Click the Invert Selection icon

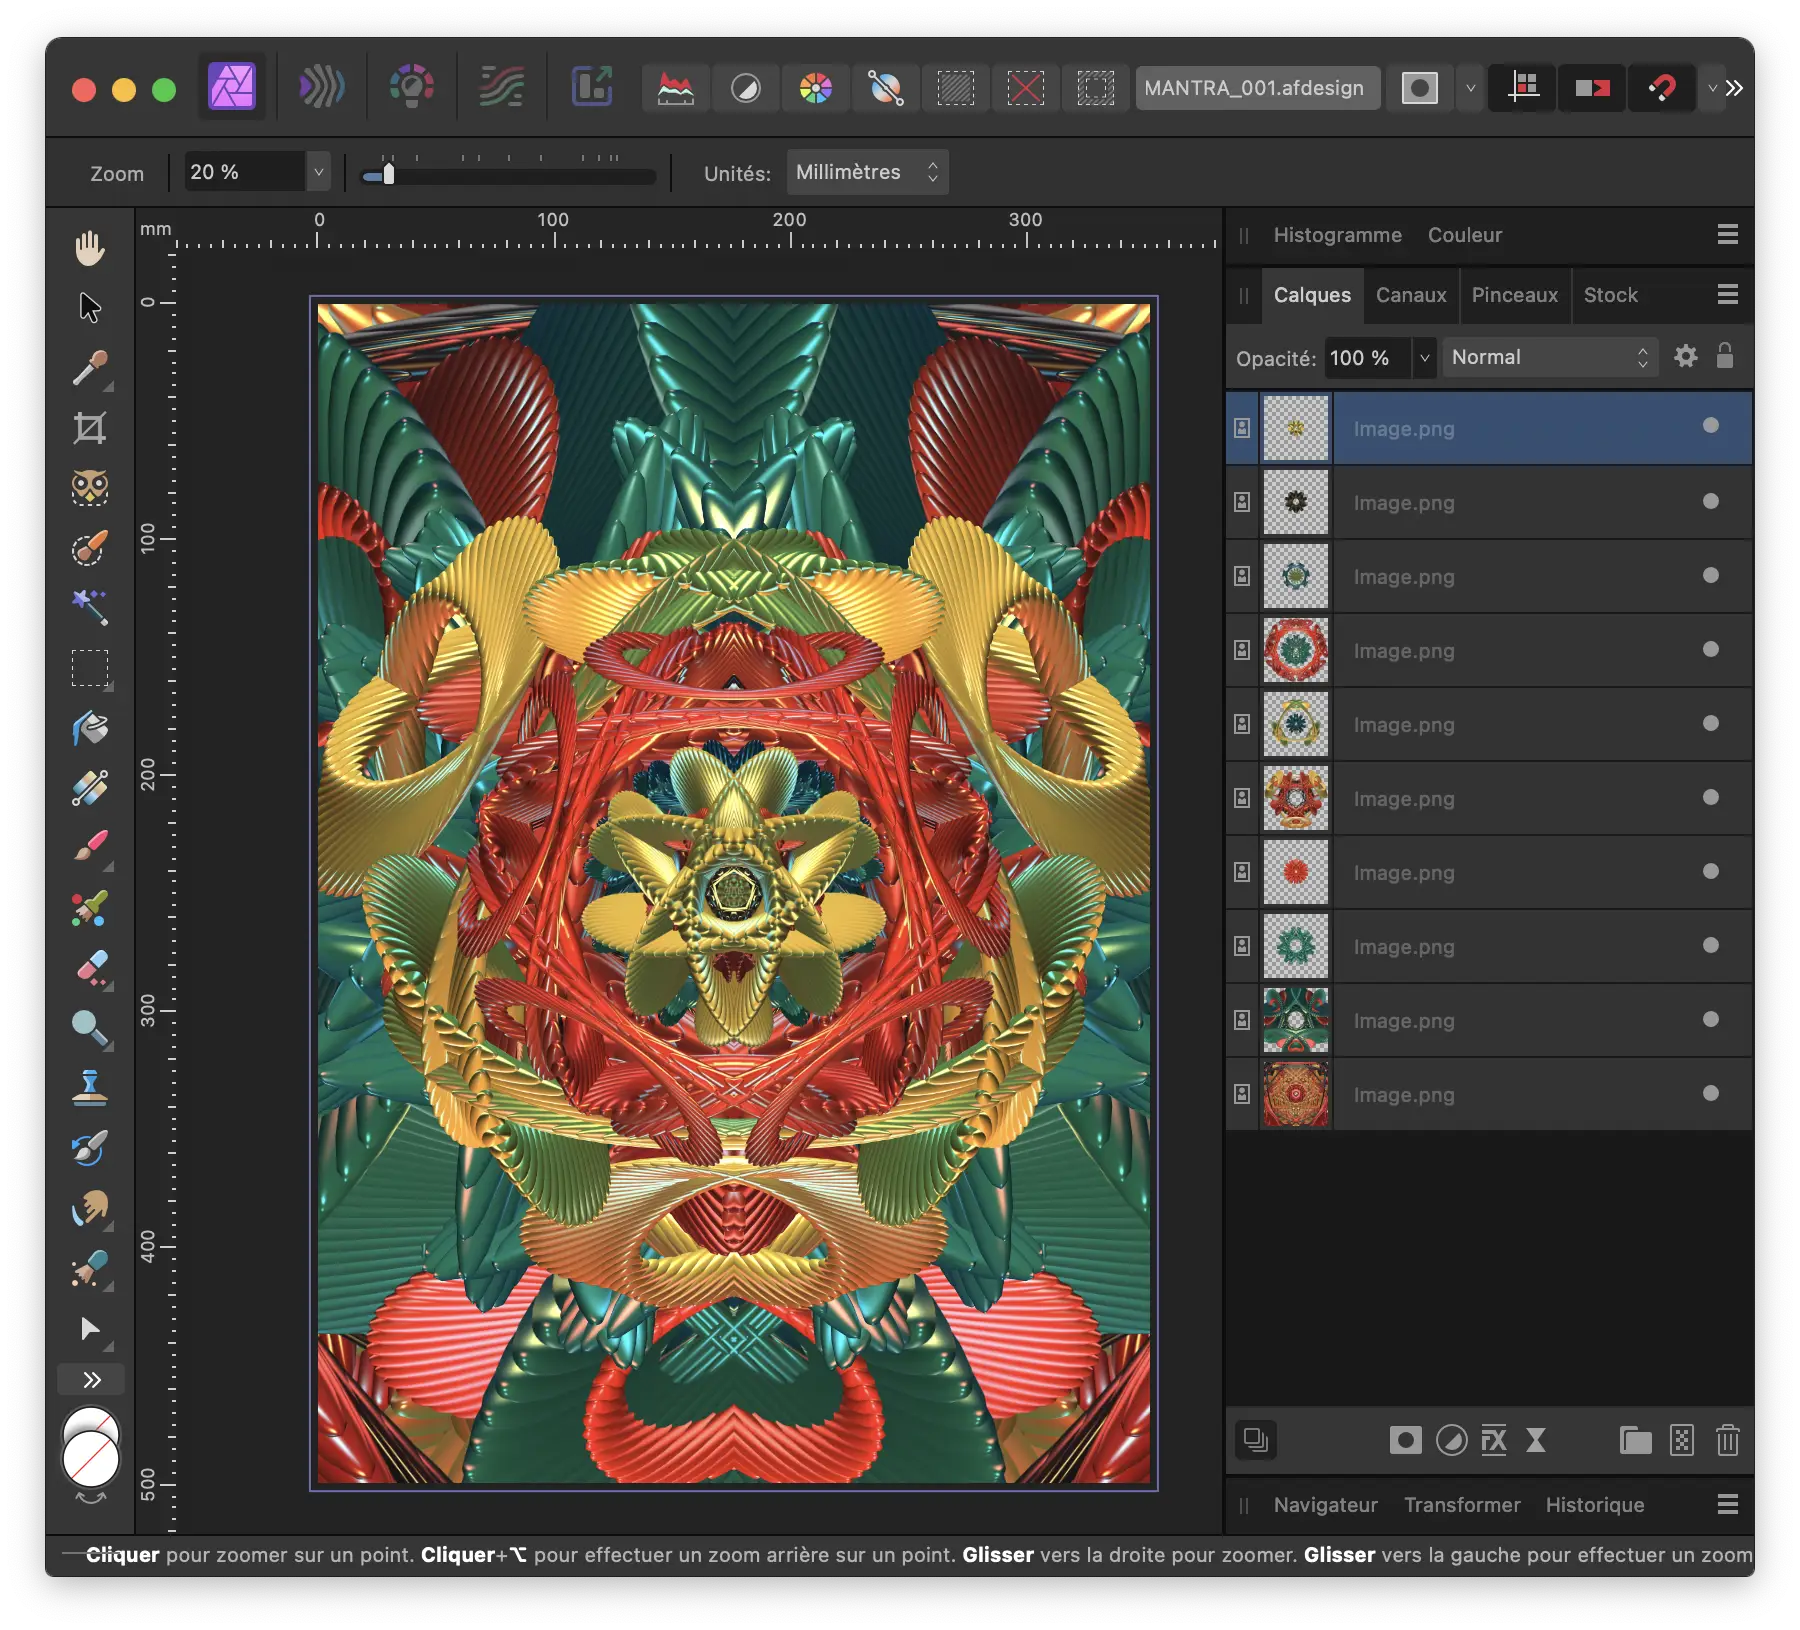(1096, 88)
